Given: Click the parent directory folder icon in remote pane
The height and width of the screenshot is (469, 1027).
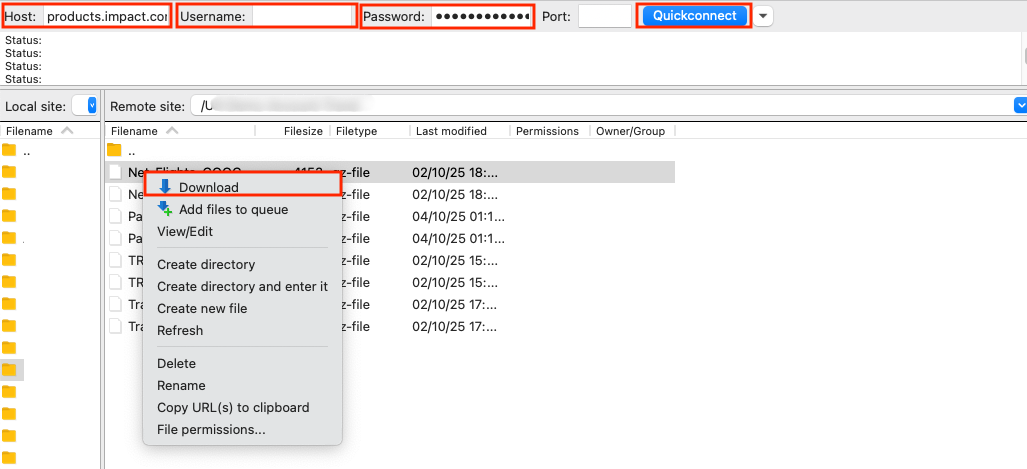Looking at the screenshot, I should (x=115, y=151).
